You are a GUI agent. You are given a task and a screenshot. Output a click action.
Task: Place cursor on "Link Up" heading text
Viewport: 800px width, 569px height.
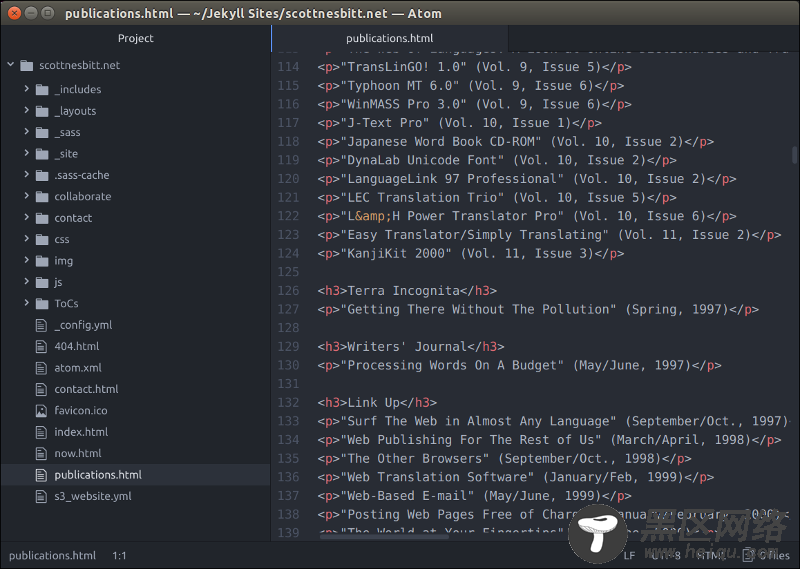[x=373, y=403]
